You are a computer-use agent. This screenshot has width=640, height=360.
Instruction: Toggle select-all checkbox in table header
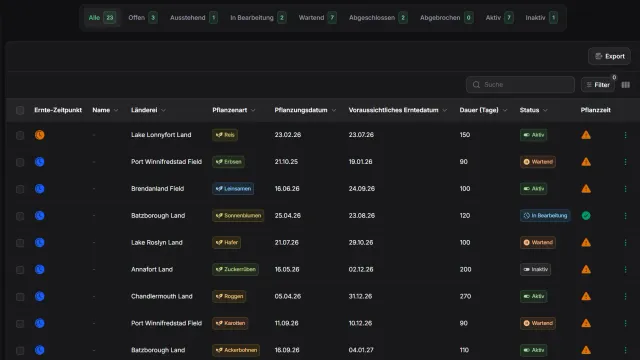tap(20, 110)
